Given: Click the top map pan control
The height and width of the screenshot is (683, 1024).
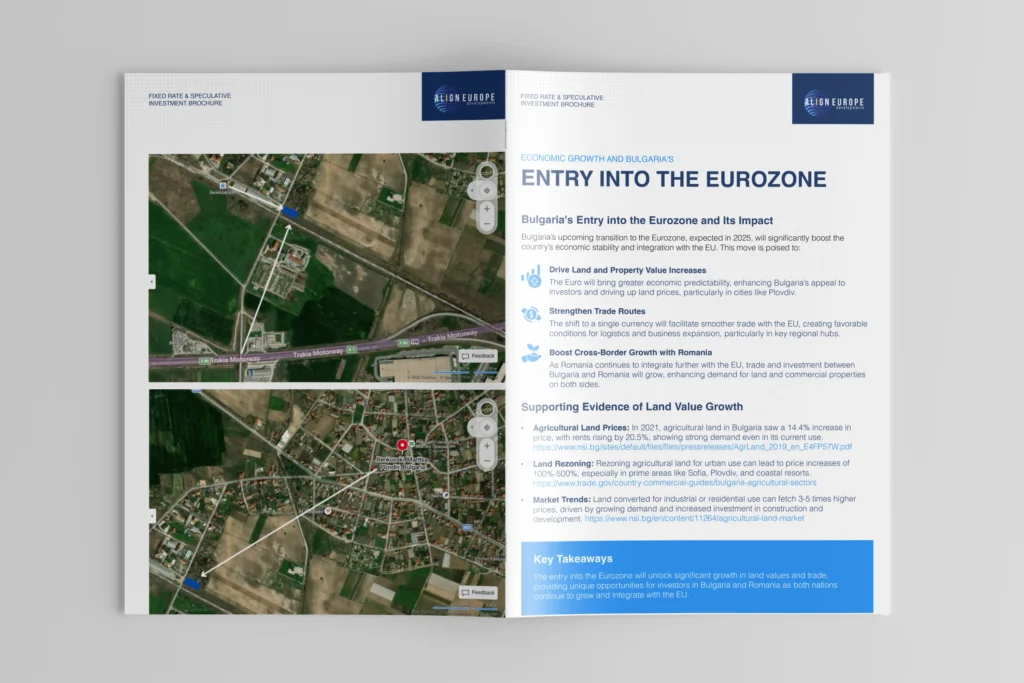Looking at the screenshot, I should (x=486, y=189).
